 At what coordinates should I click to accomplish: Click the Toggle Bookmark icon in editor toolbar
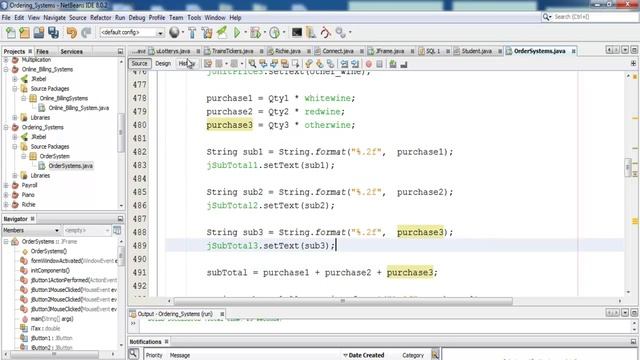tap(330, 64)
